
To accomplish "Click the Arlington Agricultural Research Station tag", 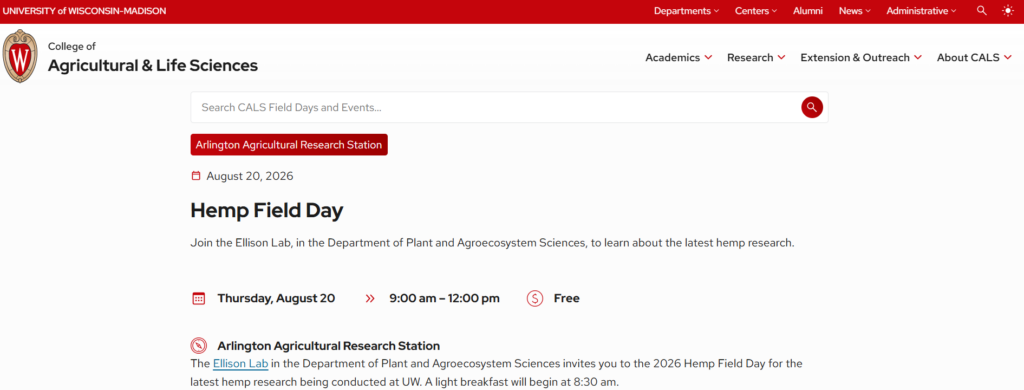I will coord(289,145).
